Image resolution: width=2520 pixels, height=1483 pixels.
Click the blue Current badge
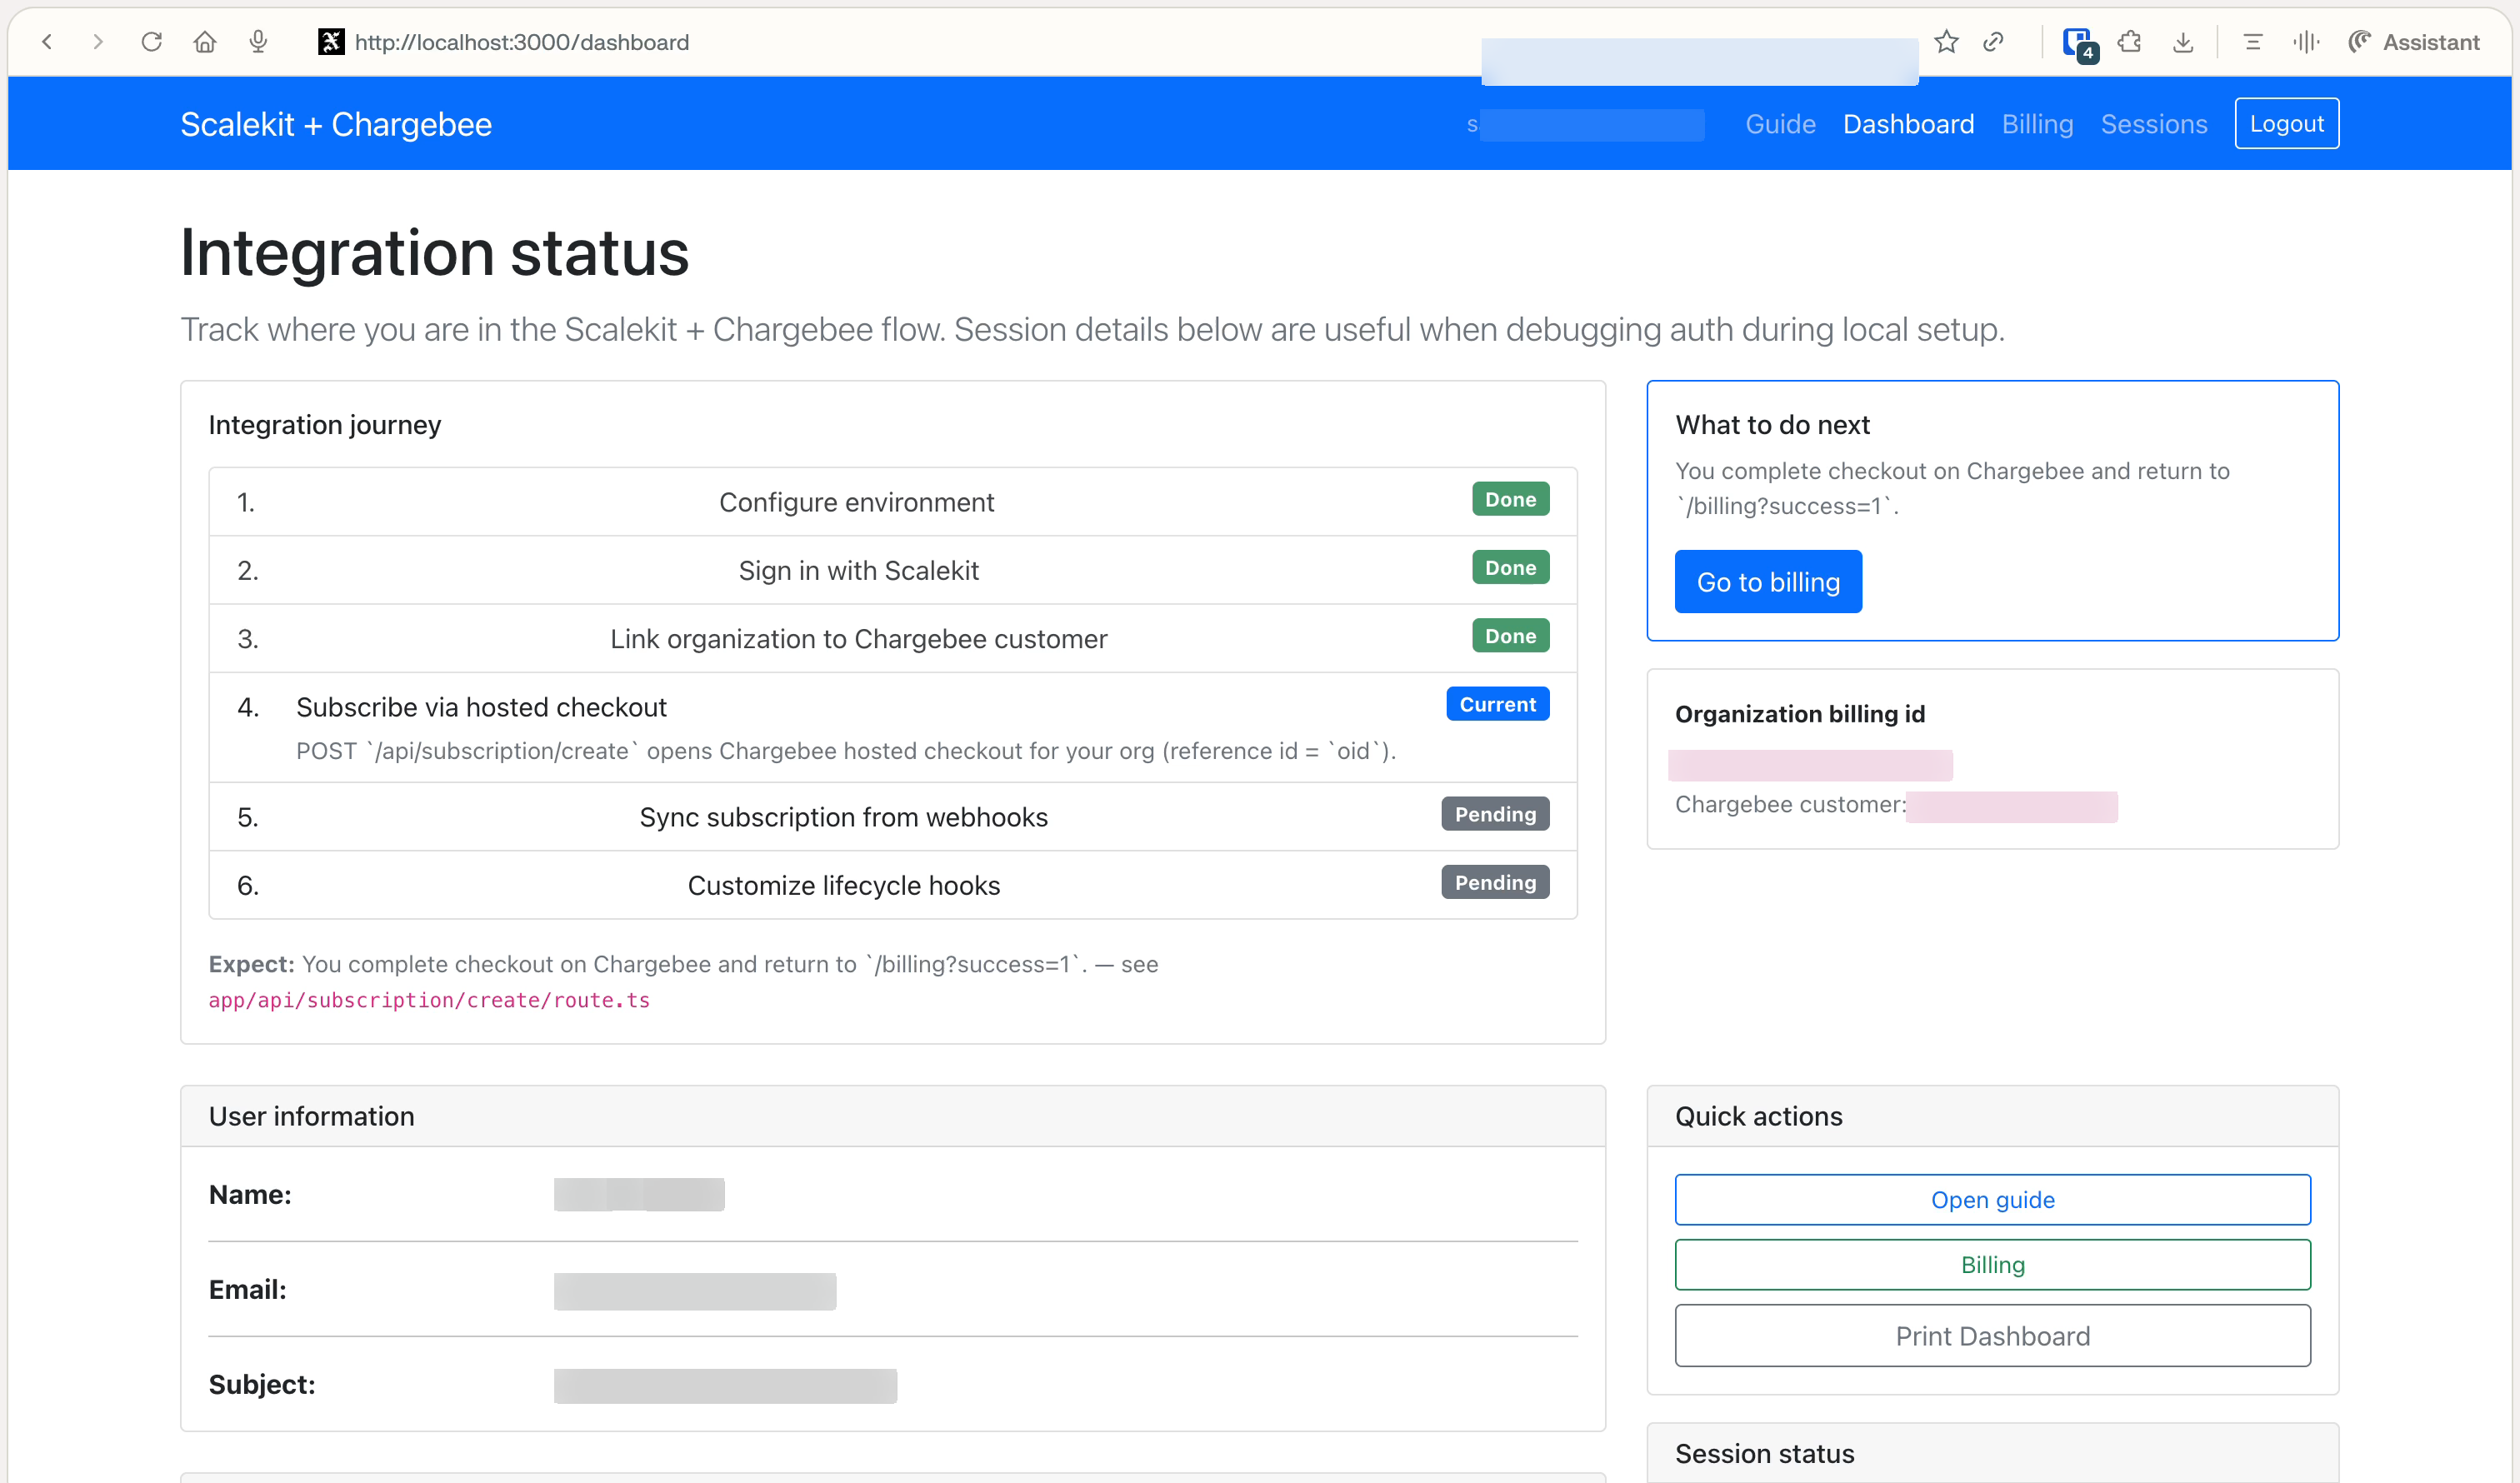[1497, 704]
